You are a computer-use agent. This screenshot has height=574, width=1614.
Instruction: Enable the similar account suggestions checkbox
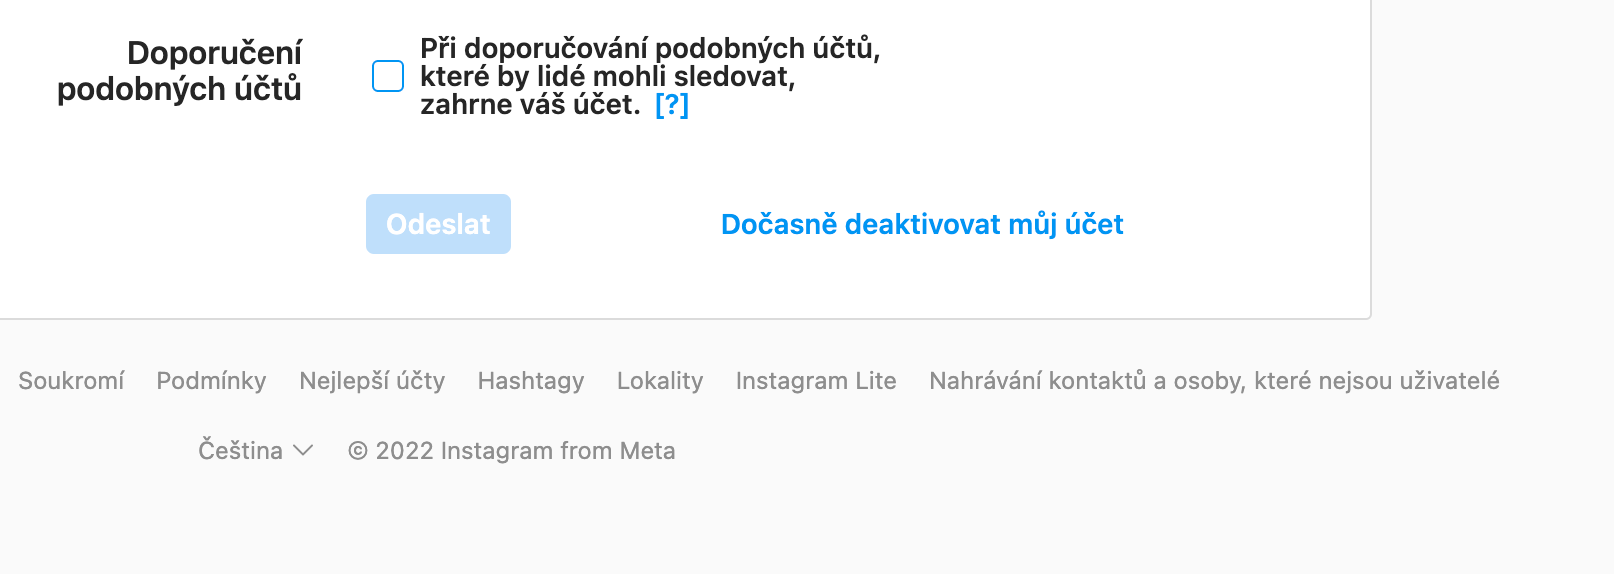pyautogui.click(x=388, y=76)
